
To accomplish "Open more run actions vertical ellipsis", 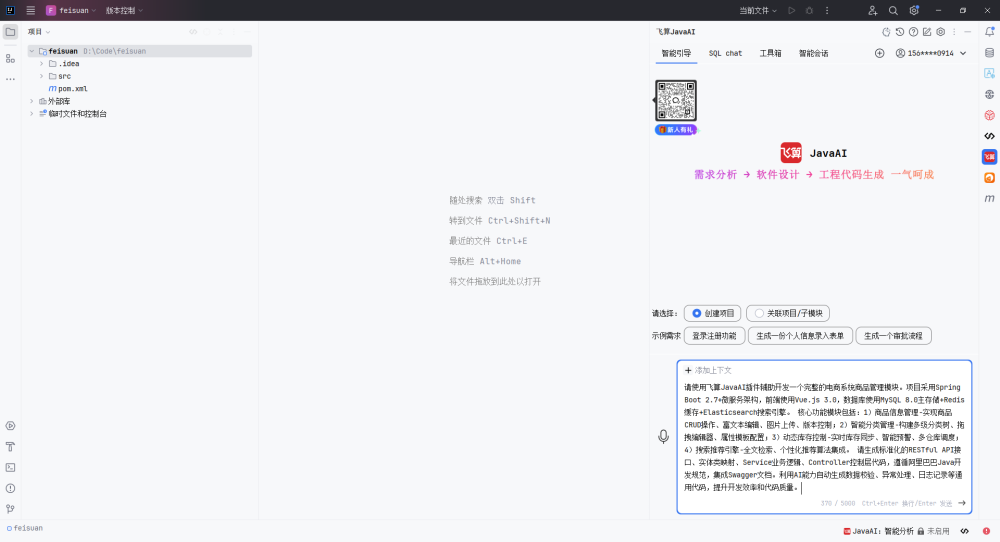I will (x=827, y=10).
